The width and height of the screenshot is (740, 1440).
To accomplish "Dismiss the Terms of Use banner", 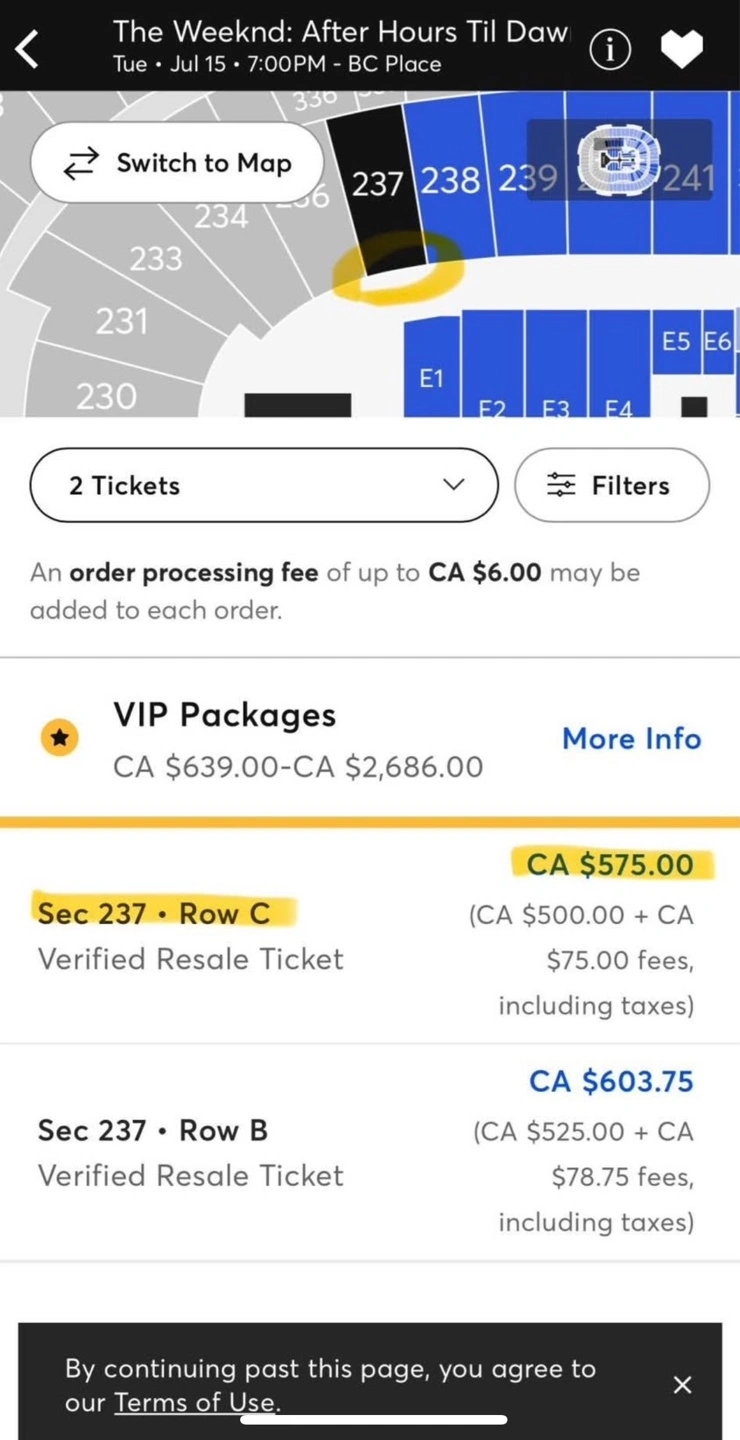I will click(x=682, y=1385).
